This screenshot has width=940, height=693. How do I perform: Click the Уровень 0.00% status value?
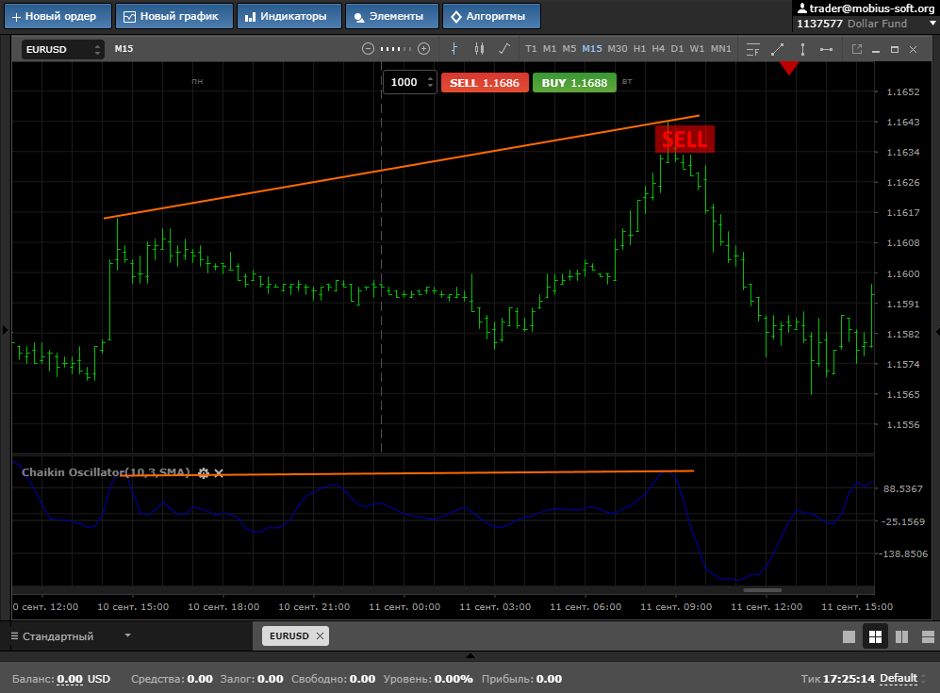click(454, 679)
